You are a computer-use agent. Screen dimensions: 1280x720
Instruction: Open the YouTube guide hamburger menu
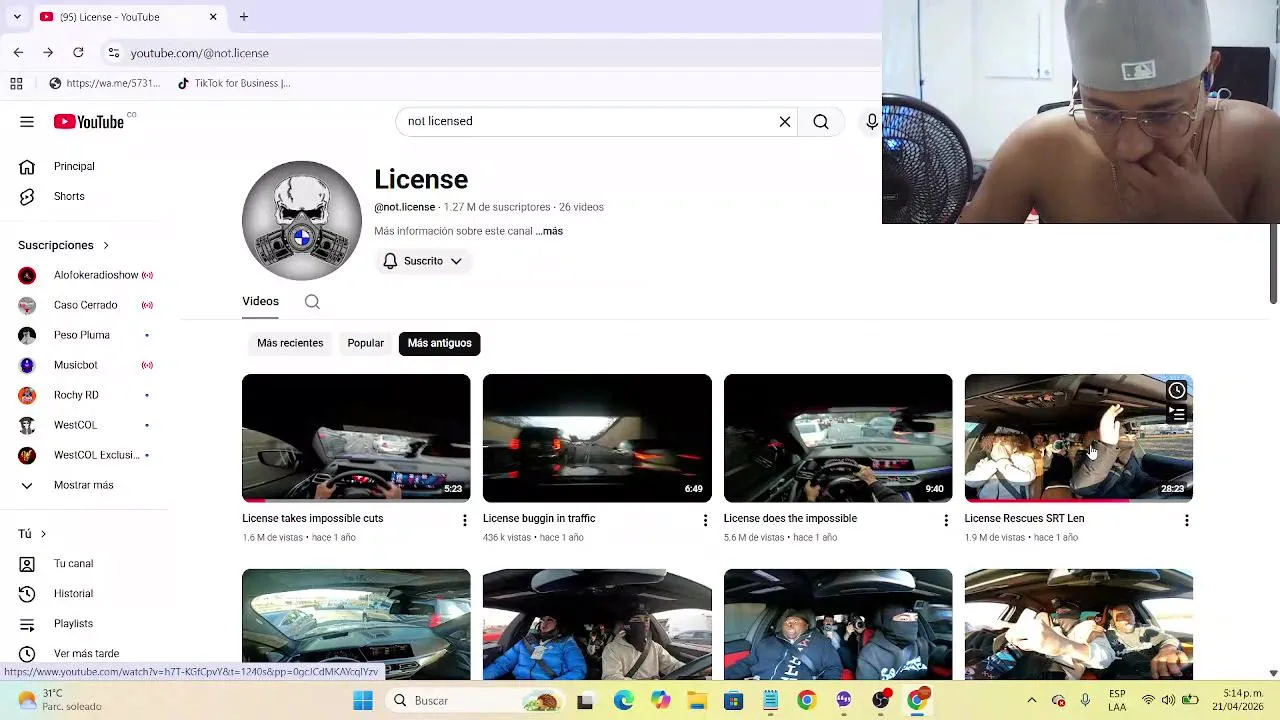(27, 122)
